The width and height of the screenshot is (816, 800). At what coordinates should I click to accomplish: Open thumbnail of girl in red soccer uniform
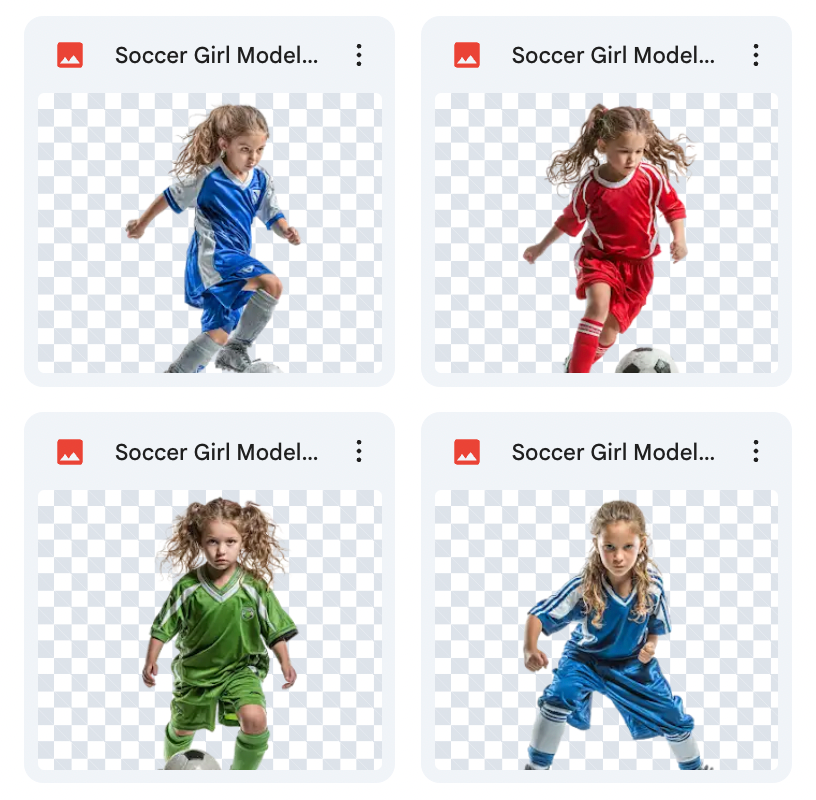606,233
